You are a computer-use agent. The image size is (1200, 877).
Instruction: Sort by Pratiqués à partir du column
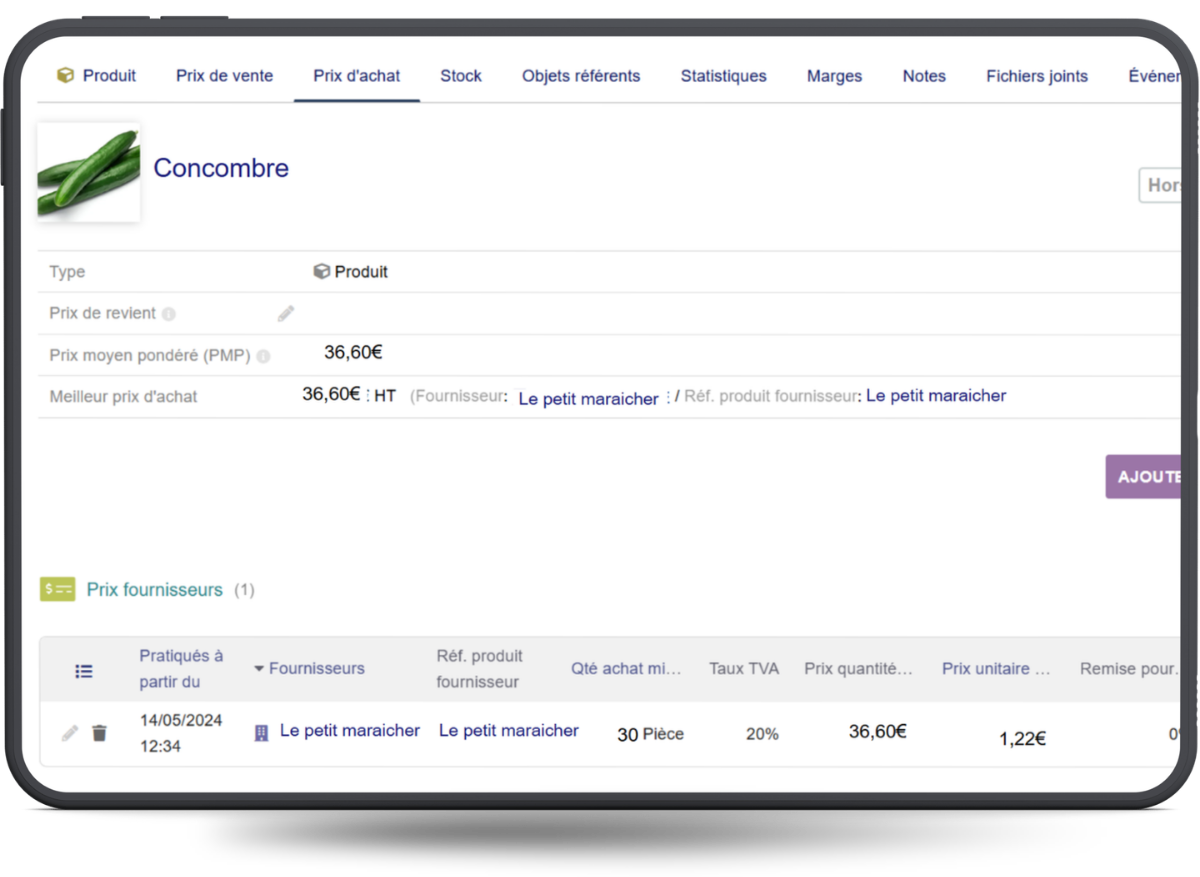(180, 668)
